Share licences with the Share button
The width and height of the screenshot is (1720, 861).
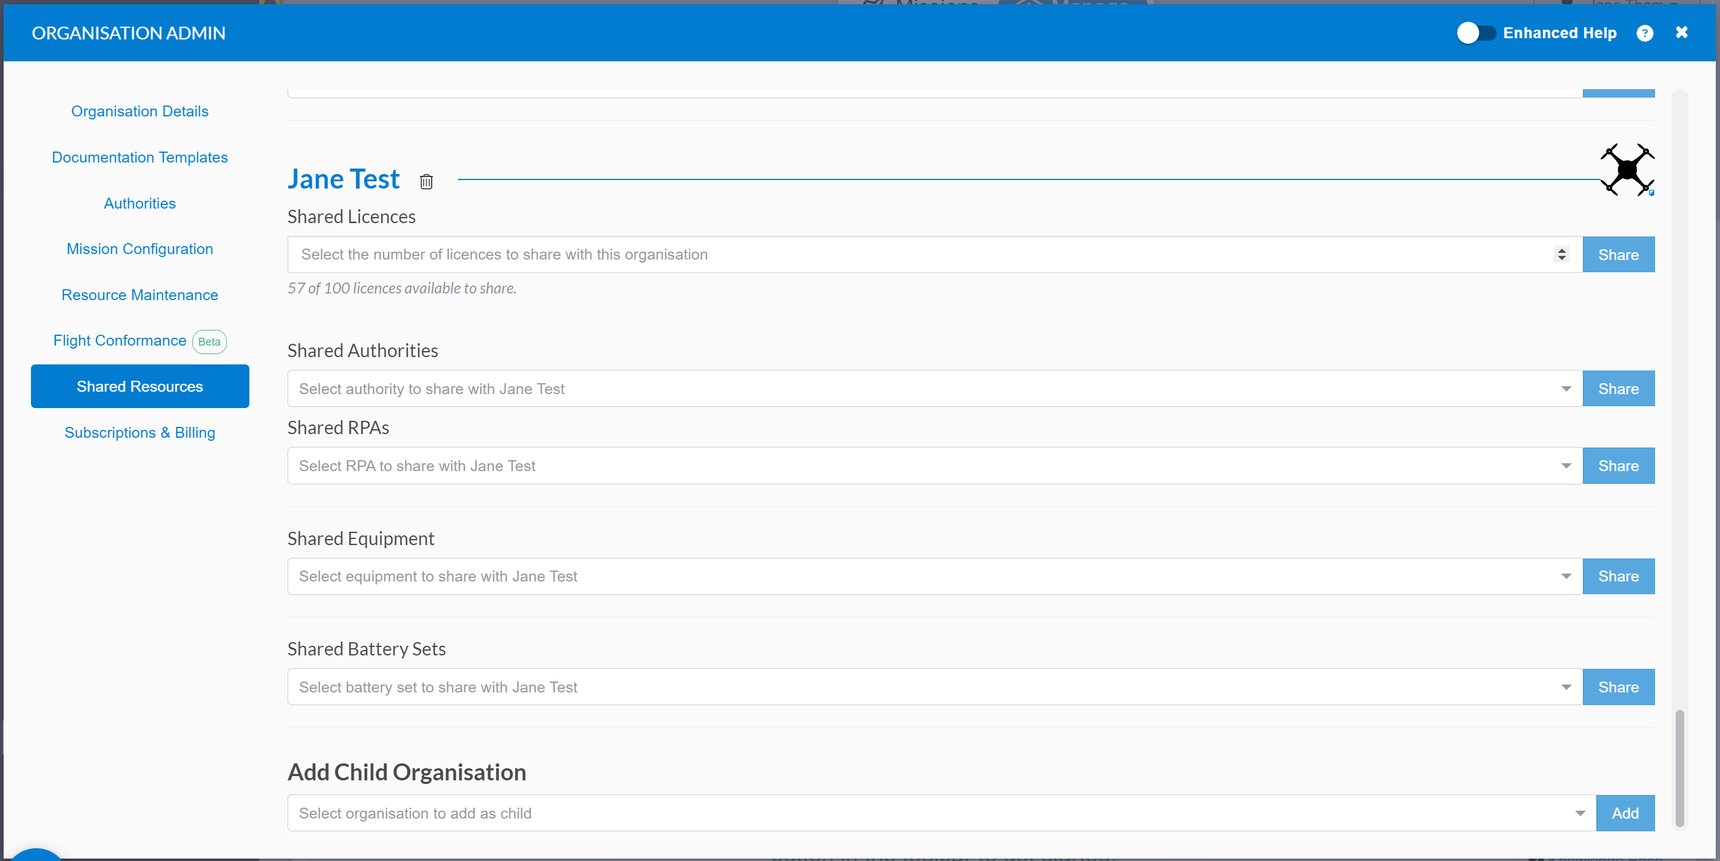pos(1618,254)
